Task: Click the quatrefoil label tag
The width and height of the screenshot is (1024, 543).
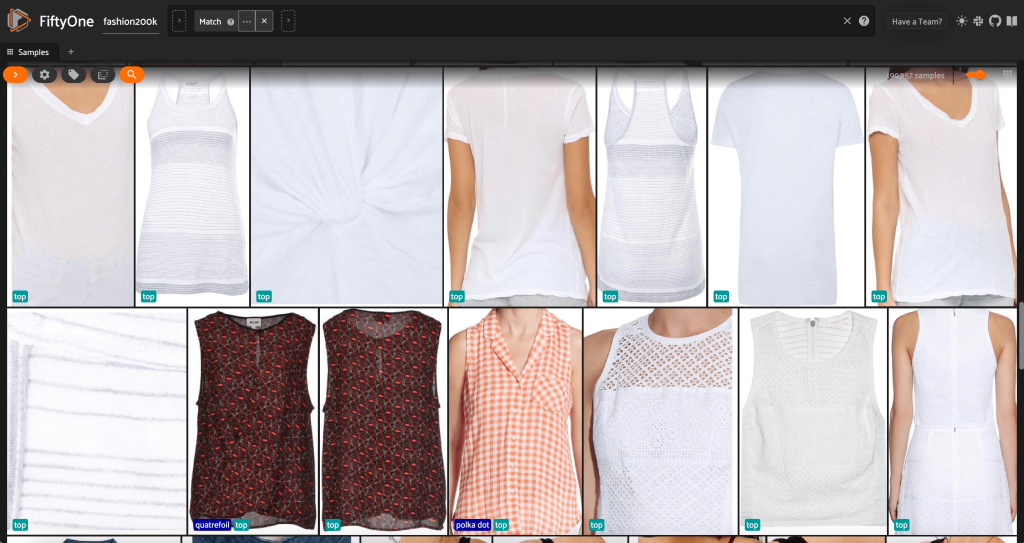Action: [212, 525]
